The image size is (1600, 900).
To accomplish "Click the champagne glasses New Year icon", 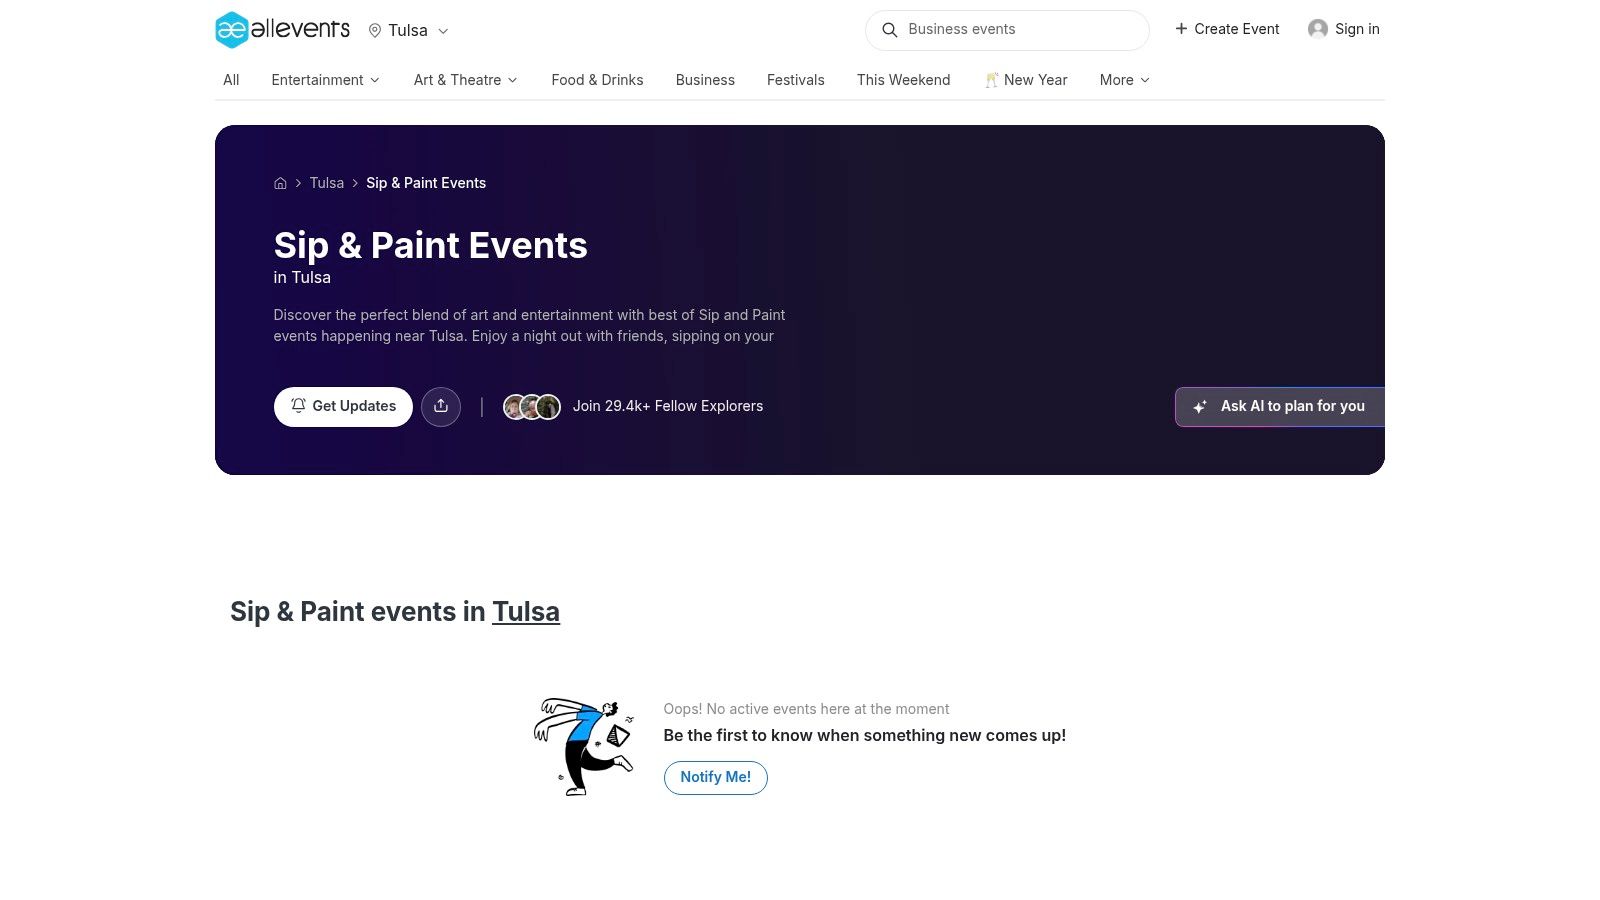I will [991, 79].
